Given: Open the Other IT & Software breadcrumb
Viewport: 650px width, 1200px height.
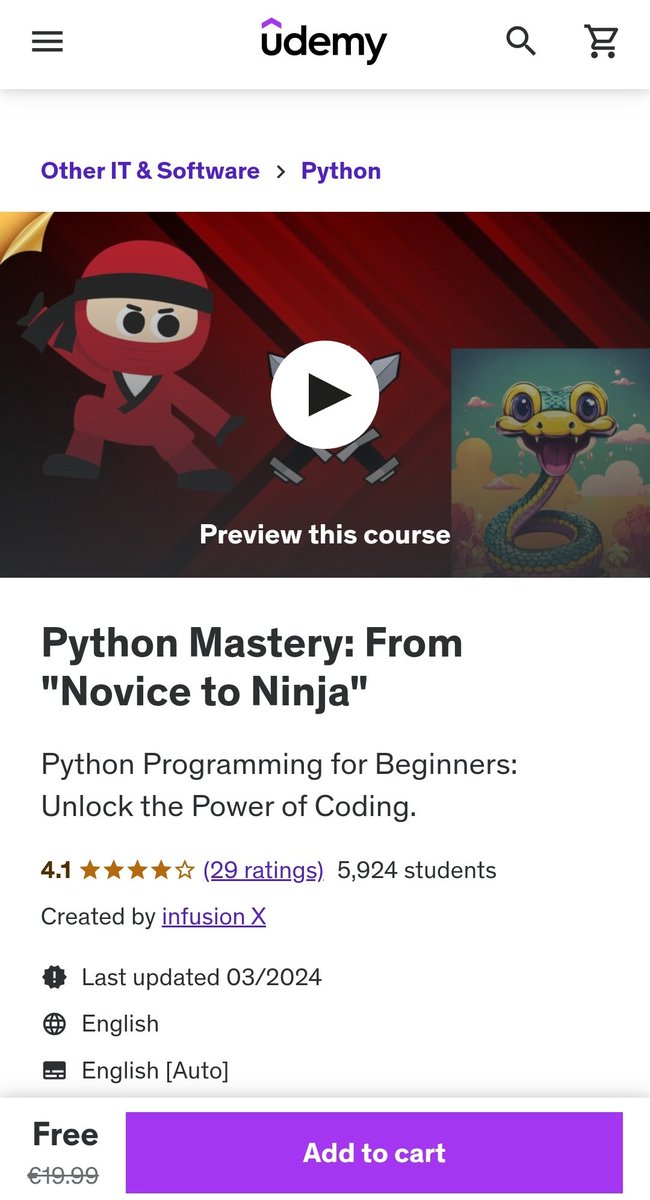Looking at the screenshot, I should (150, 171).
